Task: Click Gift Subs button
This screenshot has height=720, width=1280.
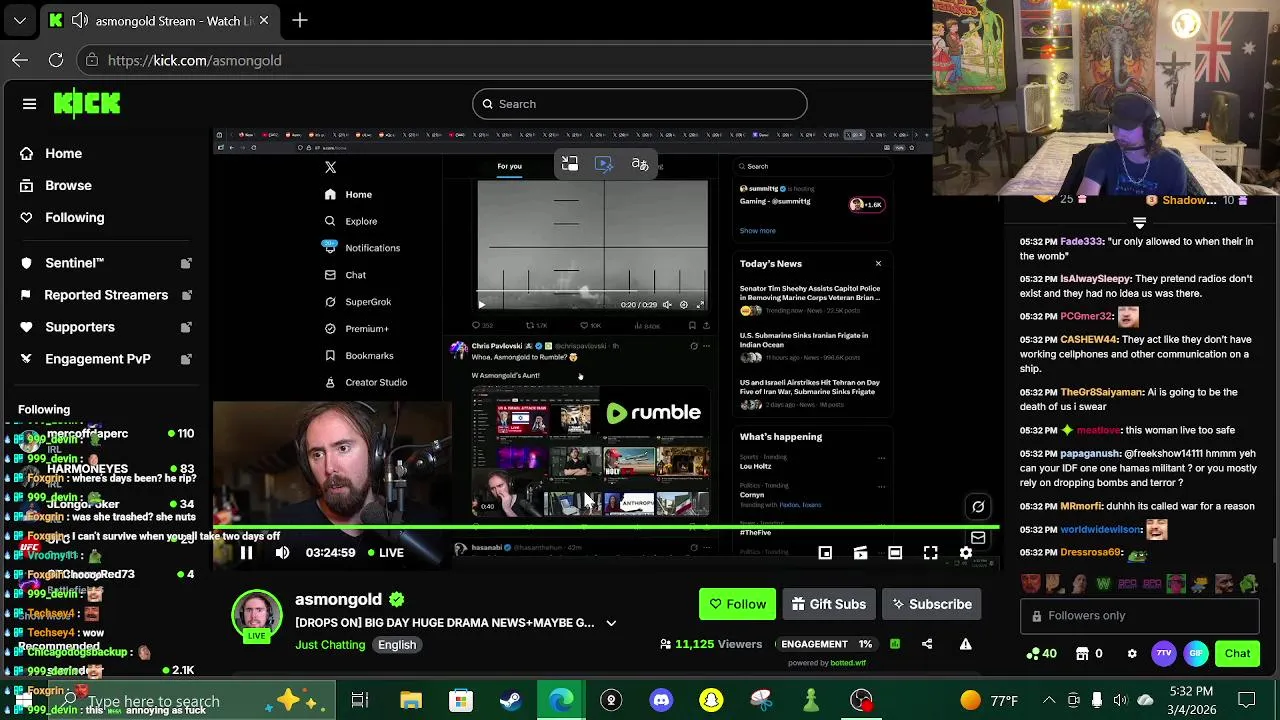Action: click(x=828, y=604)
